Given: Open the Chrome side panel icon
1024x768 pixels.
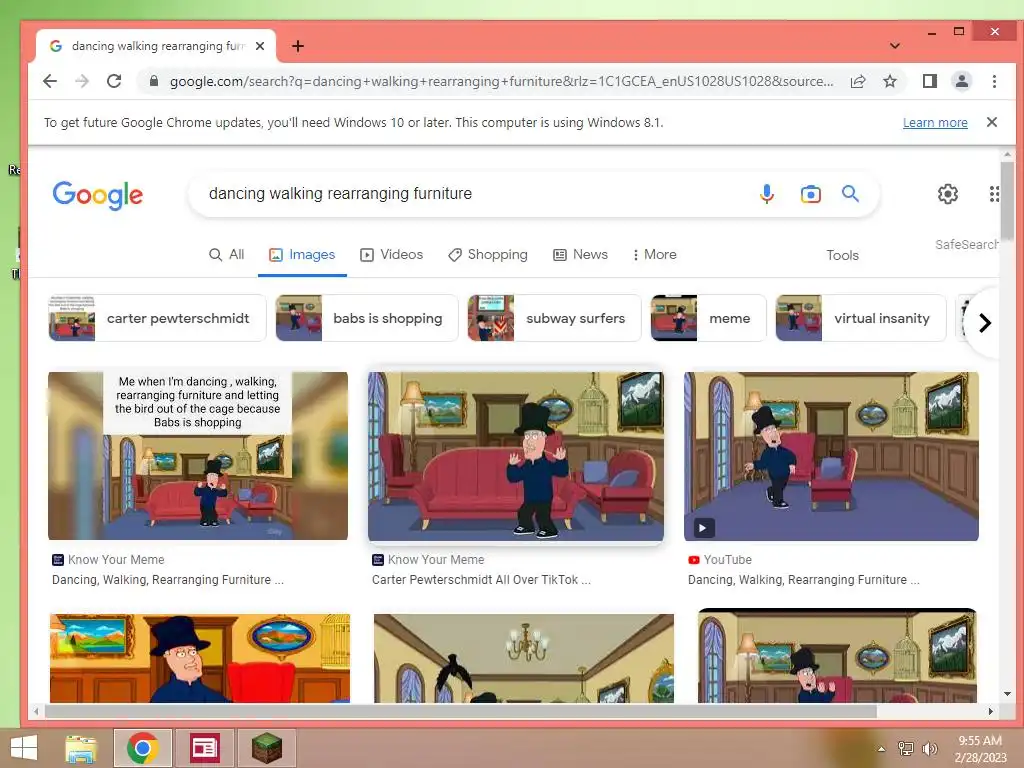Looking at the screenshot, I should 929,81.
